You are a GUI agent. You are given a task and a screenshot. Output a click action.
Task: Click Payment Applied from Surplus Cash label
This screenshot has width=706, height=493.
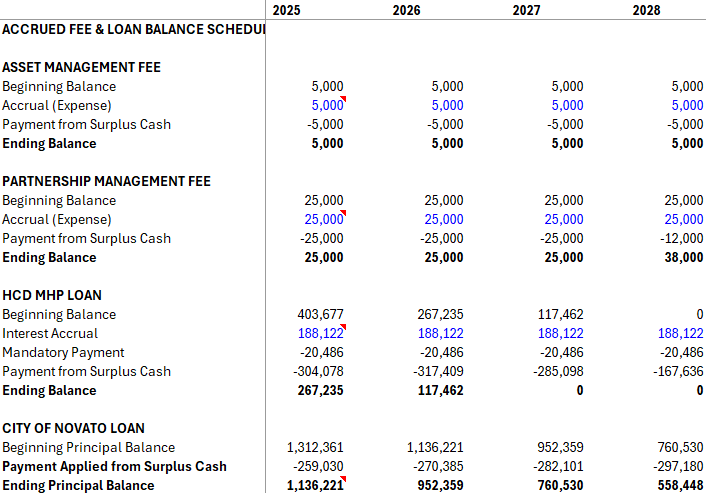114,466
